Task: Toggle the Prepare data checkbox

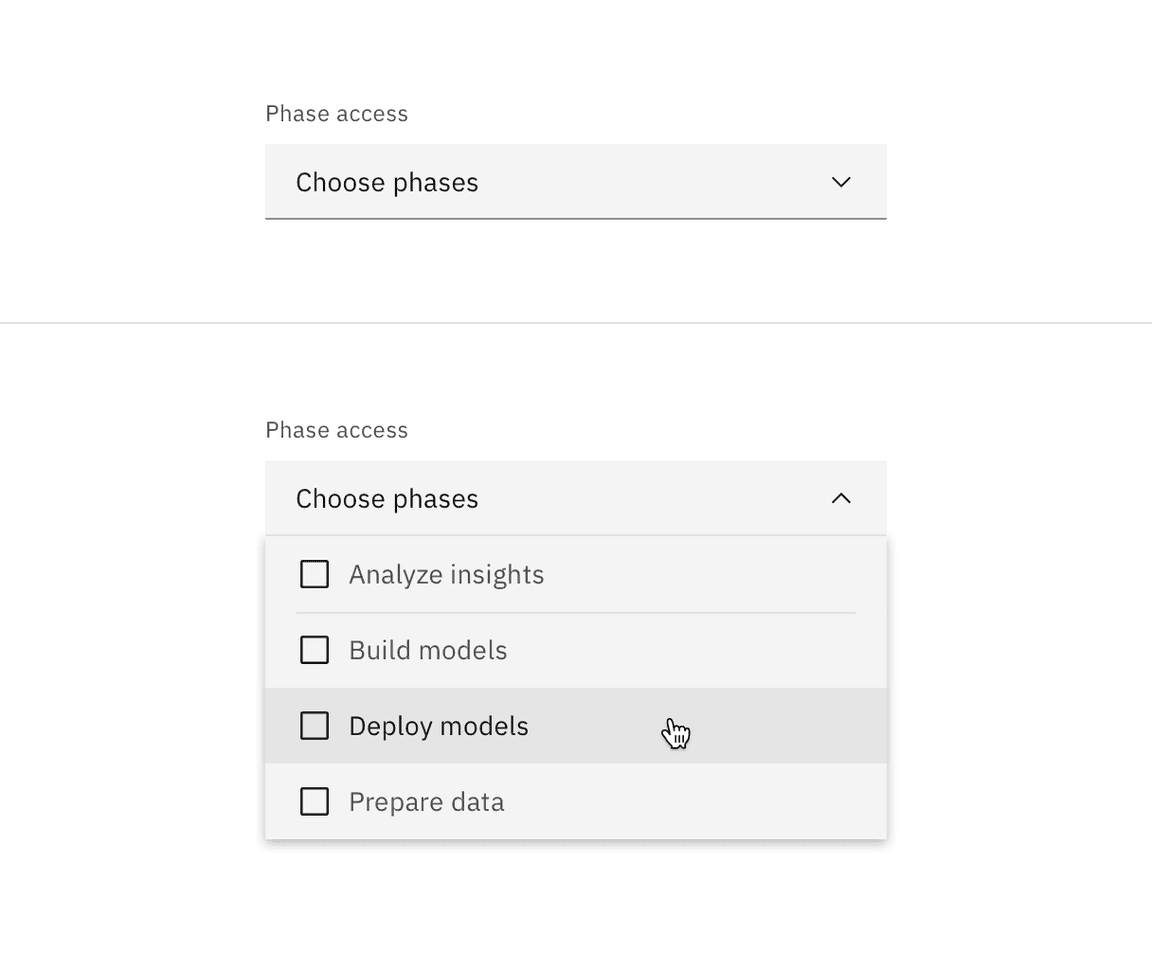Action: (x=315, y=802)
